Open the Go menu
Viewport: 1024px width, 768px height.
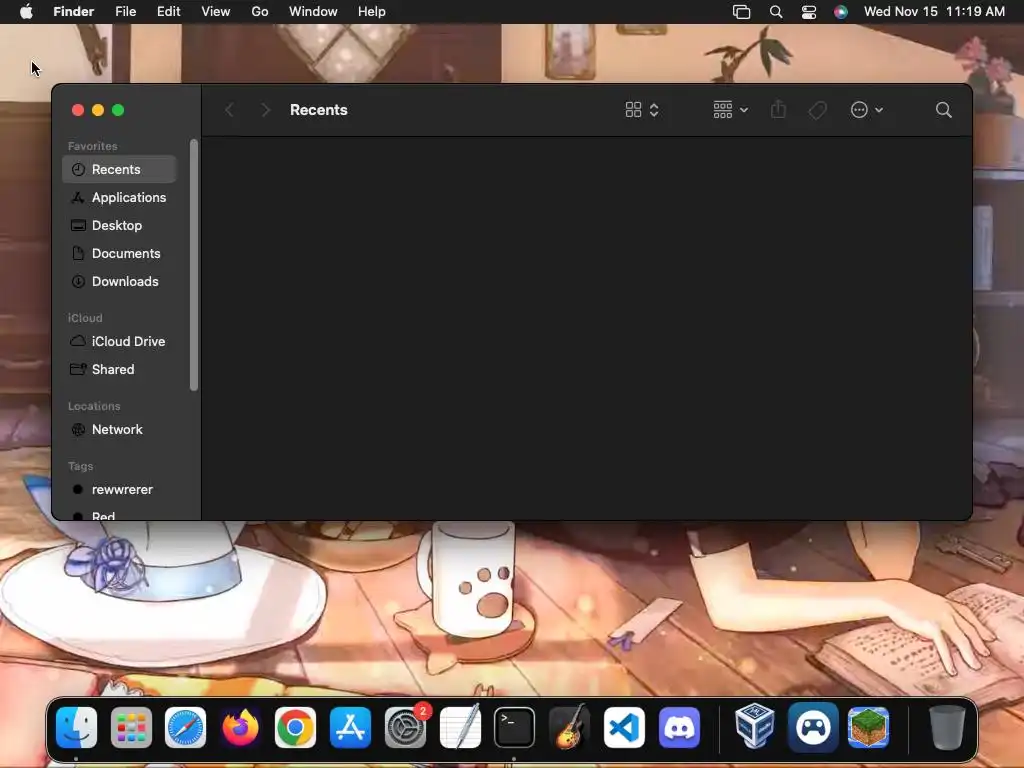point(260,12)
